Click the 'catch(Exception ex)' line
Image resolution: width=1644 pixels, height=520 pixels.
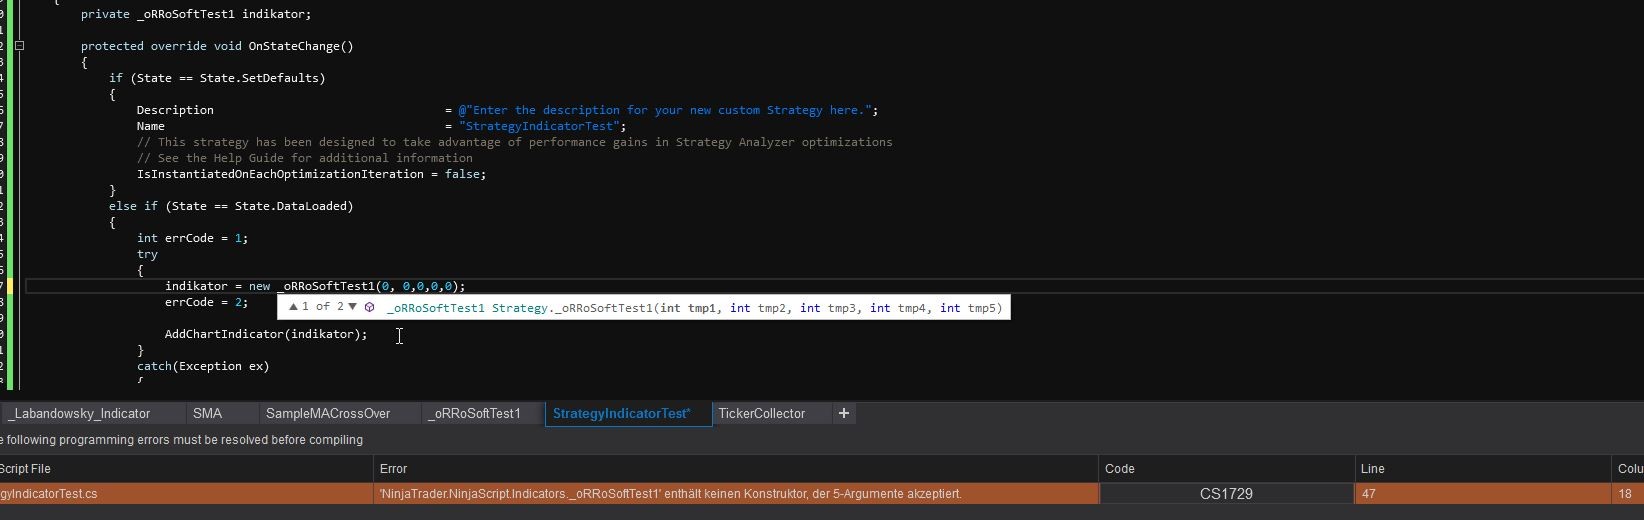(203, 366)
